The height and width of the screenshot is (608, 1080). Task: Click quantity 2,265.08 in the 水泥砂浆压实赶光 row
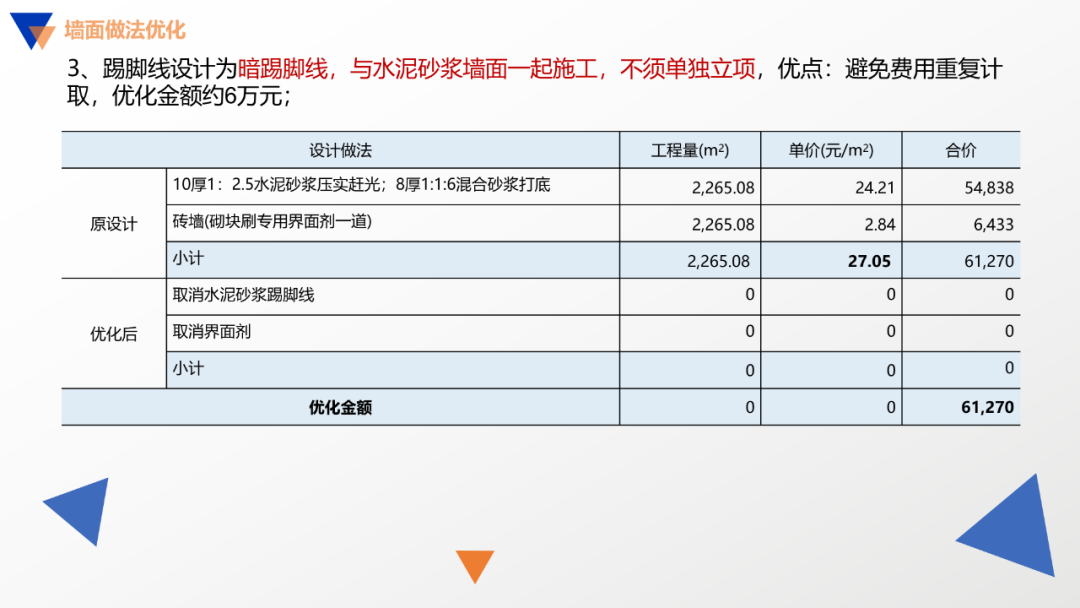pyautogui.click(x=723, y=187)
